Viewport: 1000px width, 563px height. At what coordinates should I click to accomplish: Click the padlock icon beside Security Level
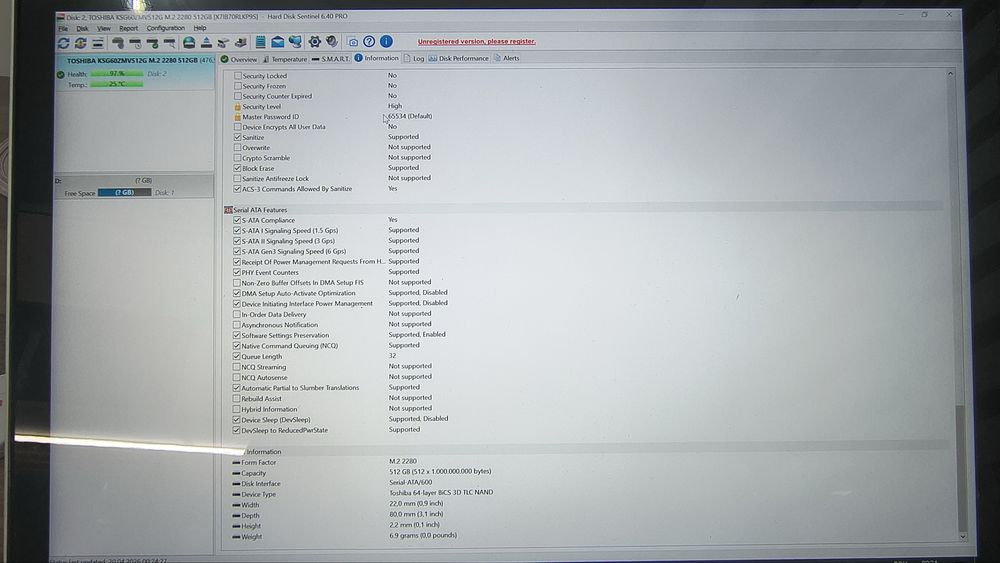pos(237,106)
